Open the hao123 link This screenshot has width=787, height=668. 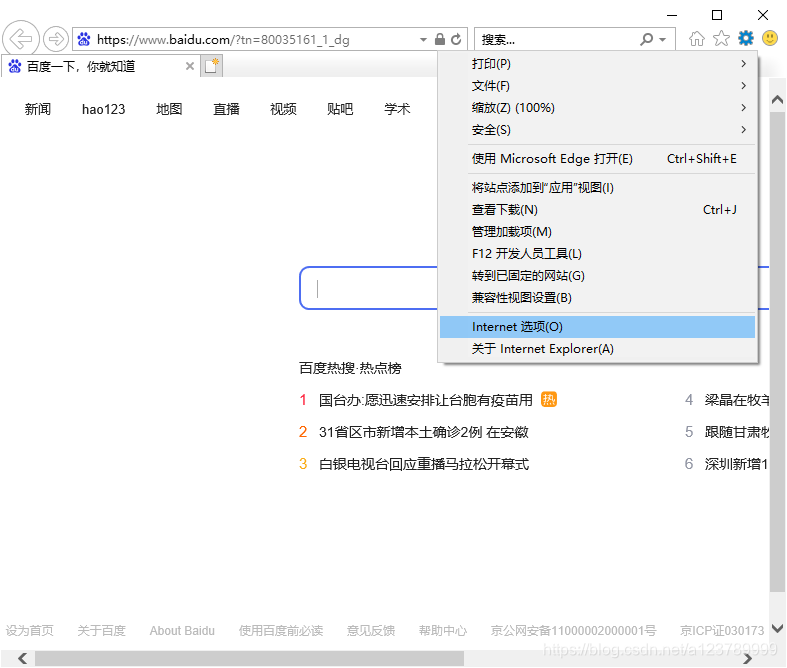(x=103, y=109)
